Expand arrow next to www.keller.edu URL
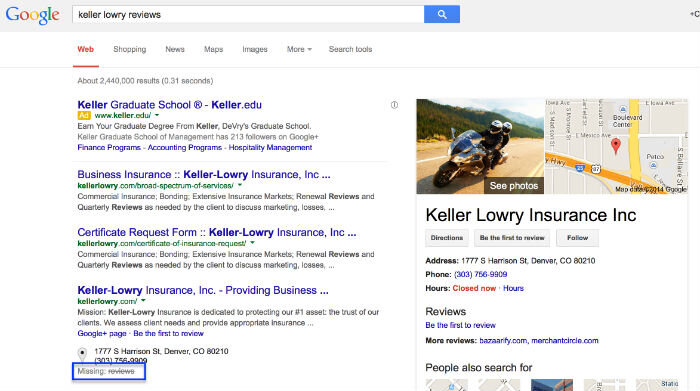700x391 pixels. tap(157, 116)
